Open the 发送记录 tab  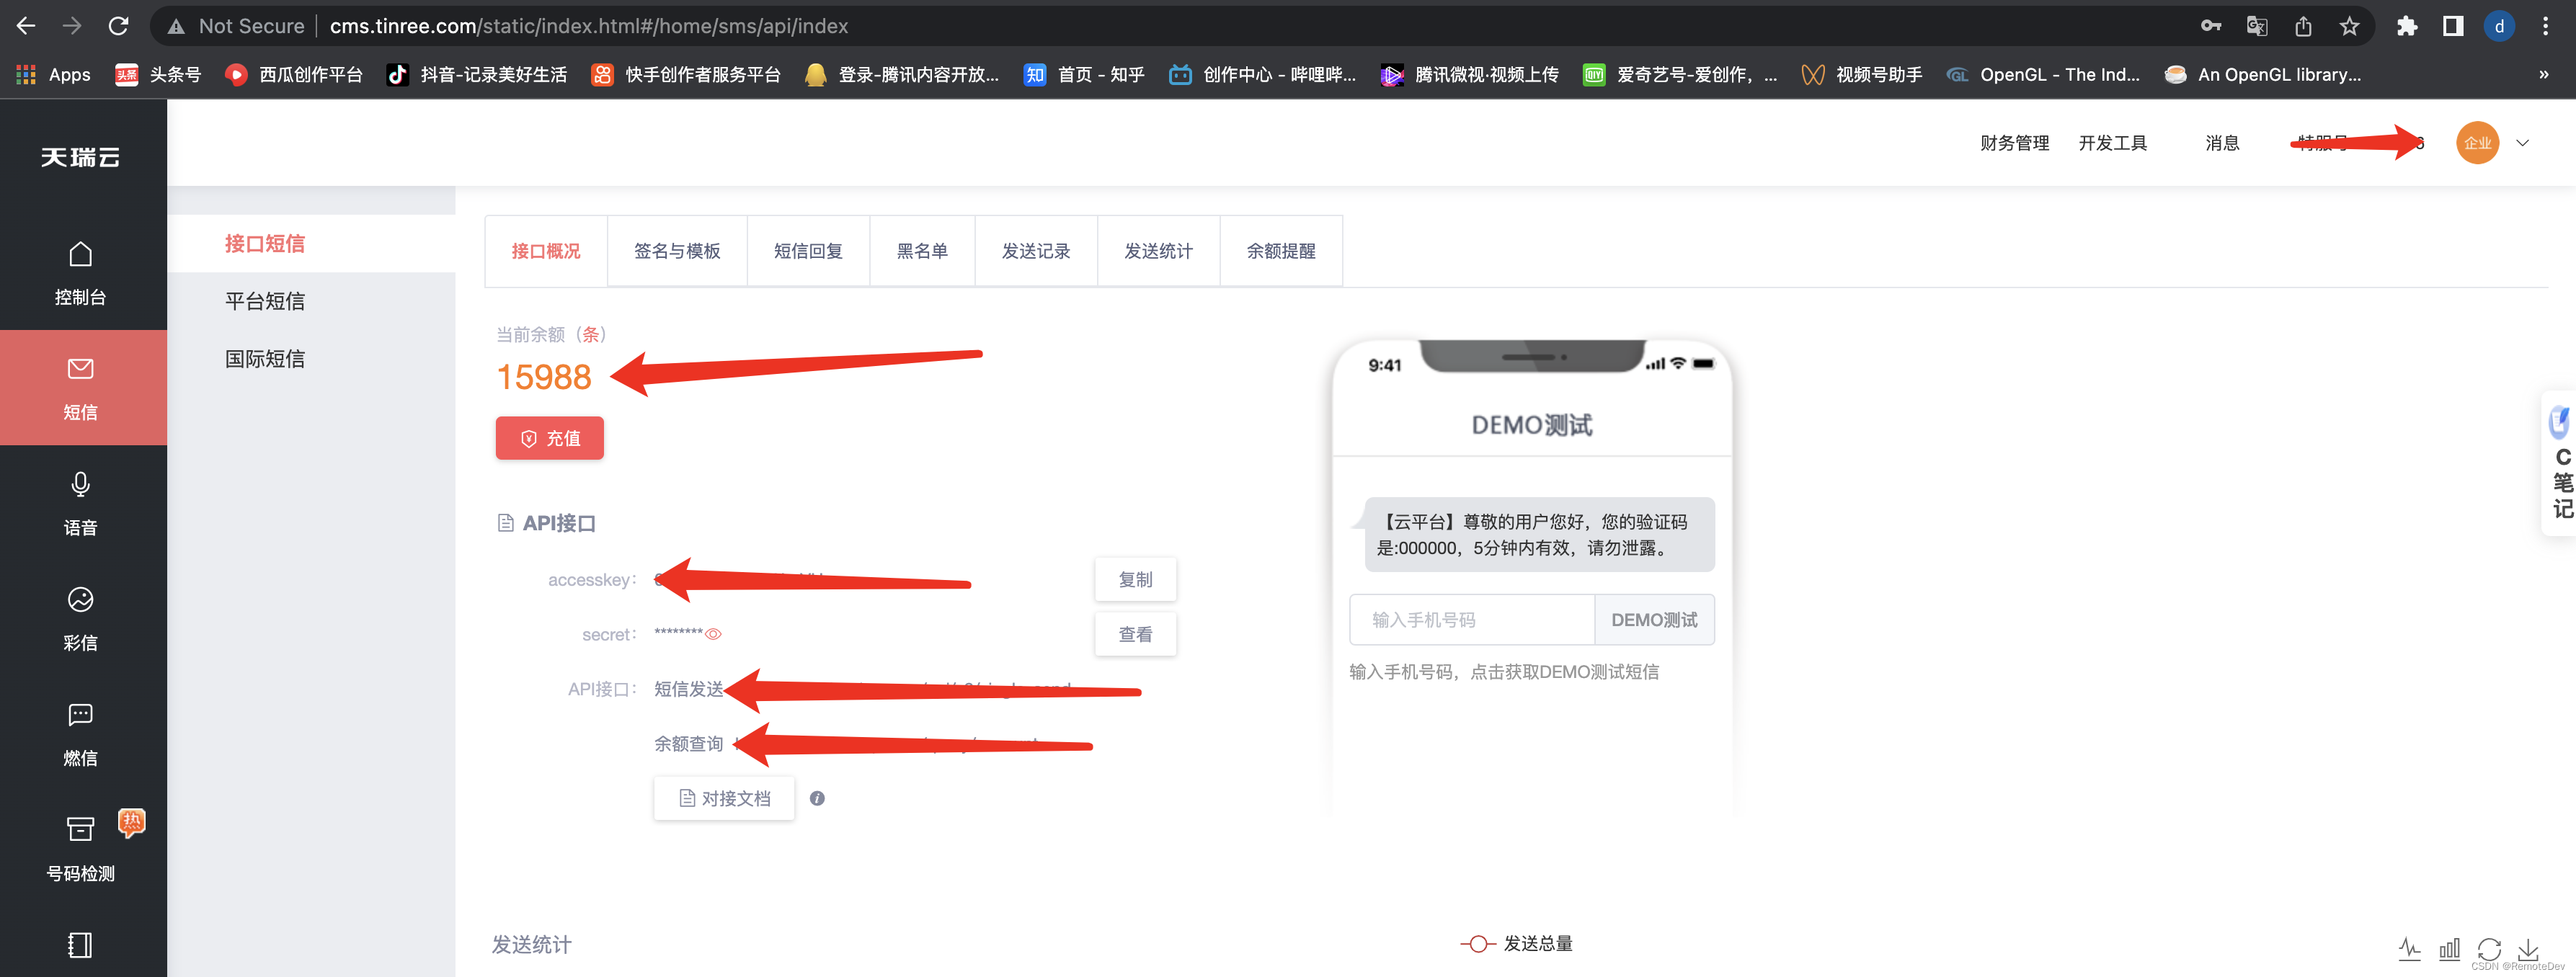[x=1036, y=251]
